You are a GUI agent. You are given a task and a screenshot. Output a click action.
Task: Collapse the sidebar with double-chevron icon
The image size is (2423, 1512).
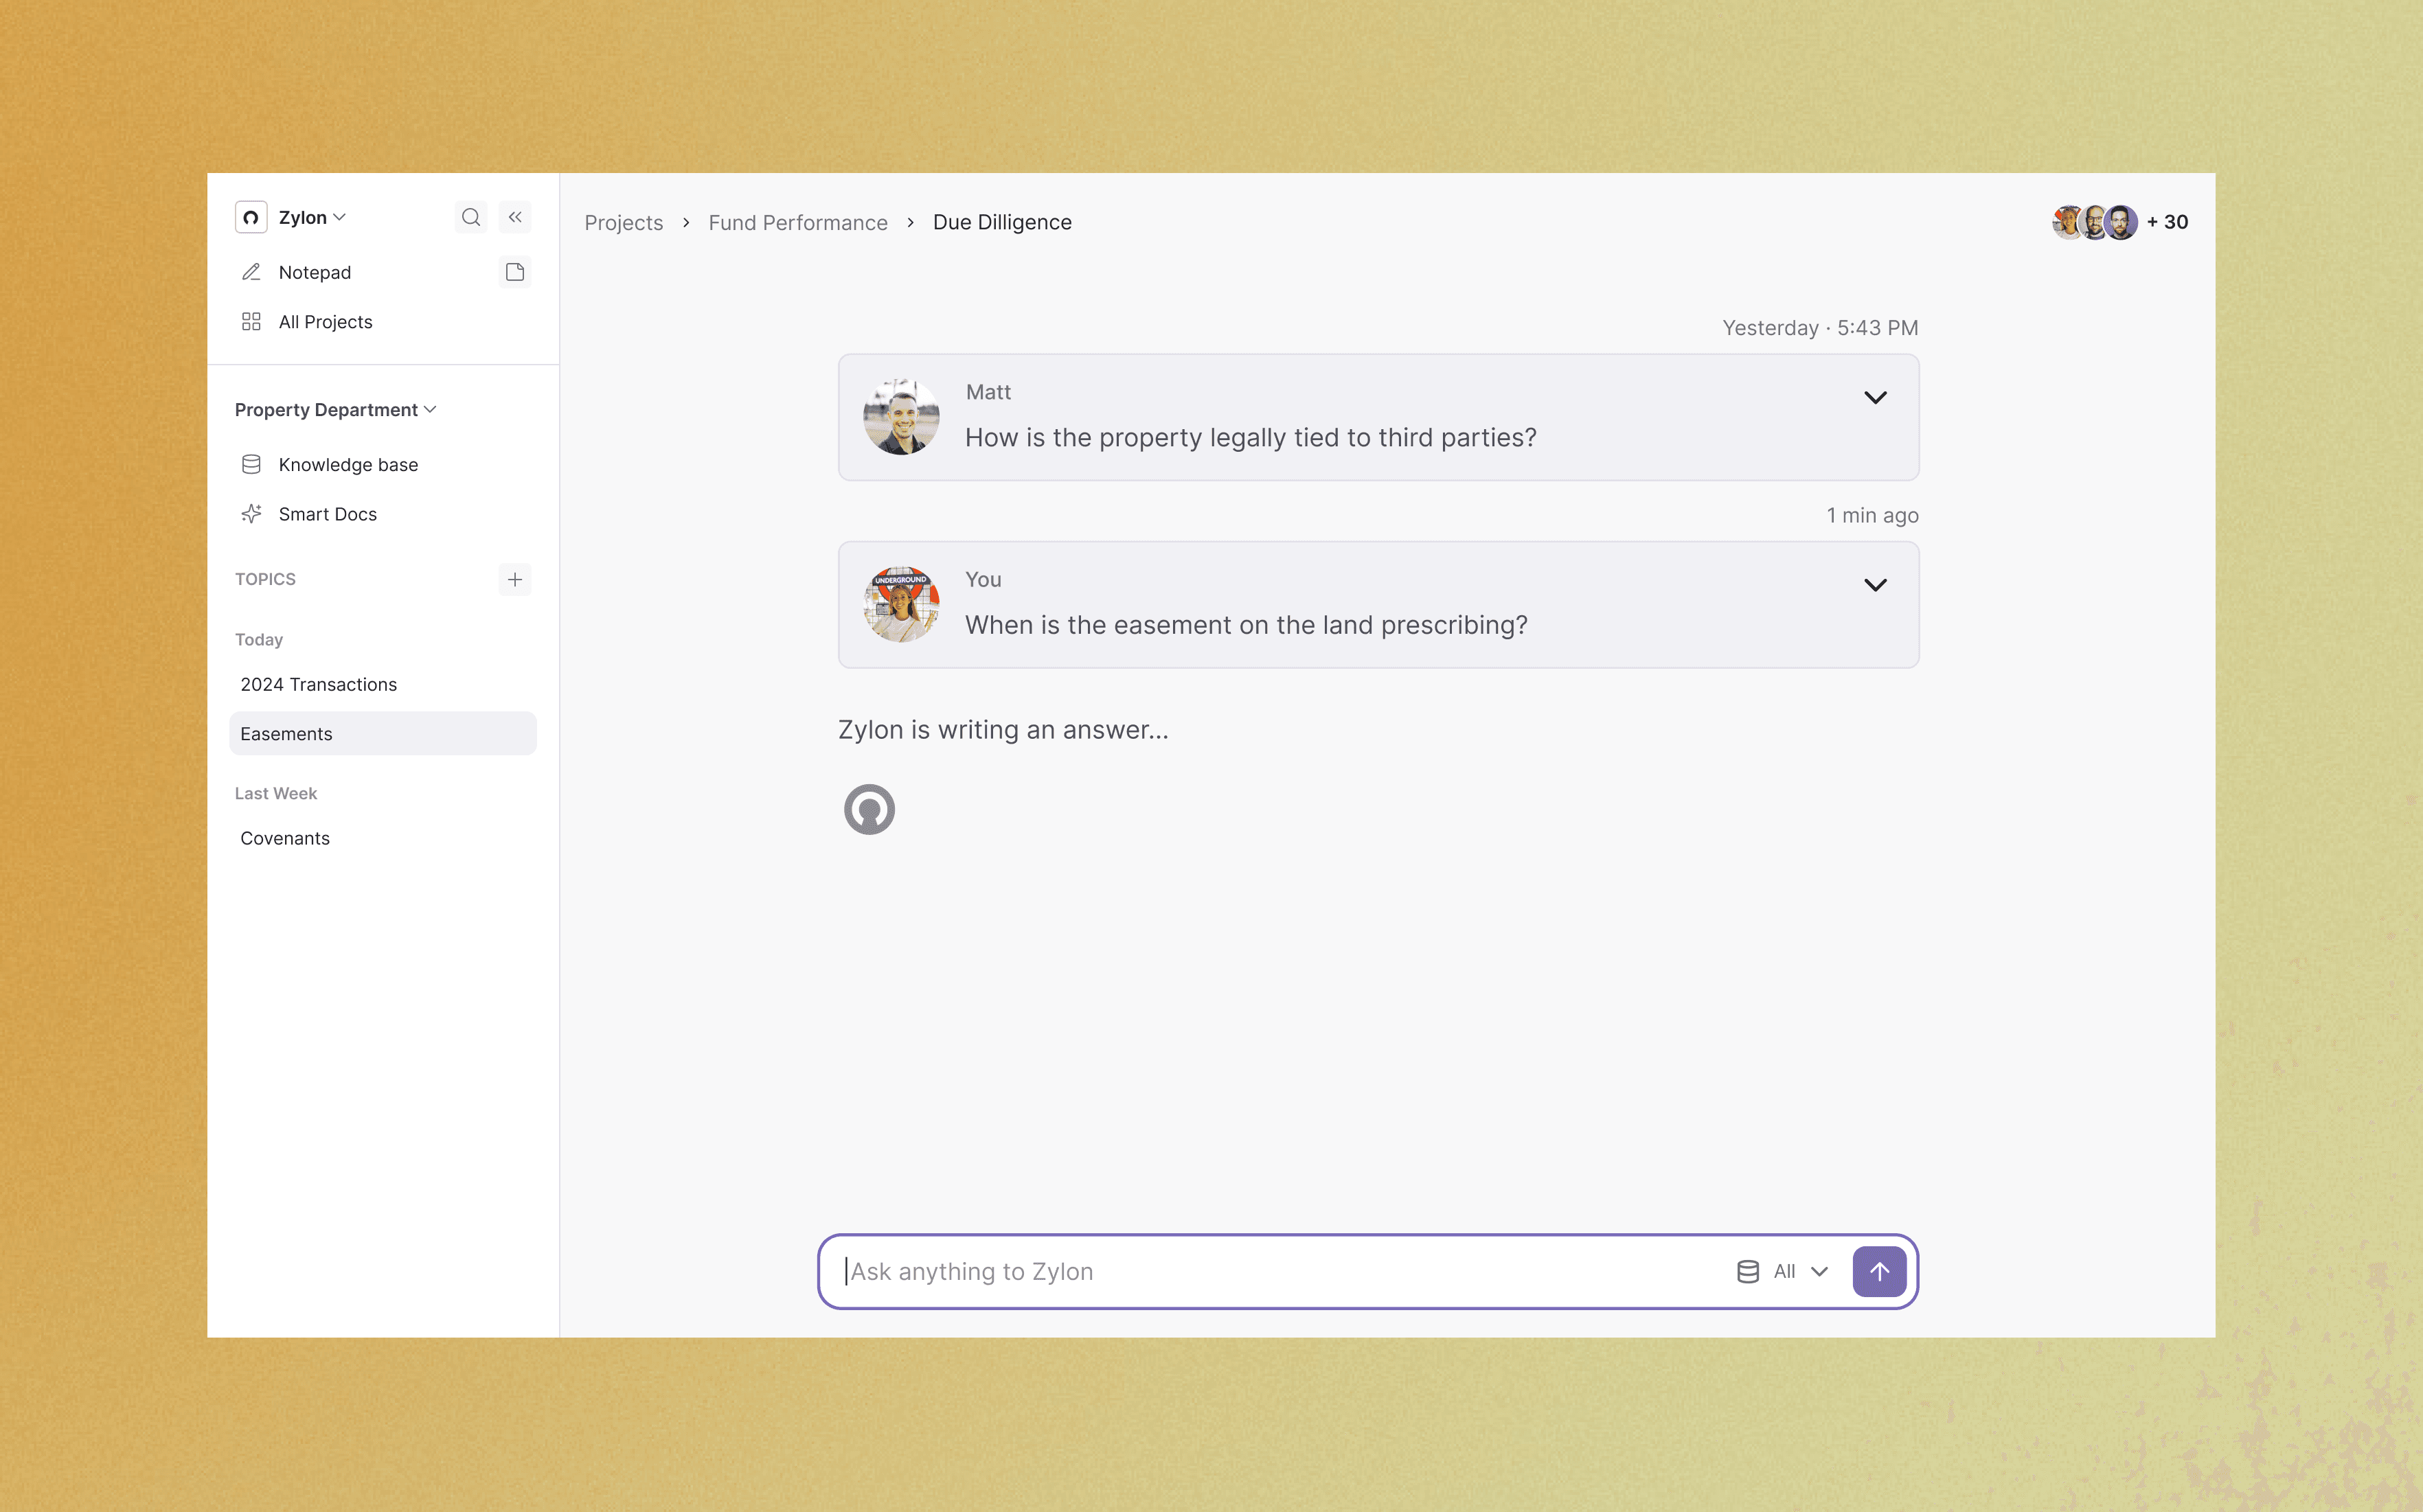(515, 217)
